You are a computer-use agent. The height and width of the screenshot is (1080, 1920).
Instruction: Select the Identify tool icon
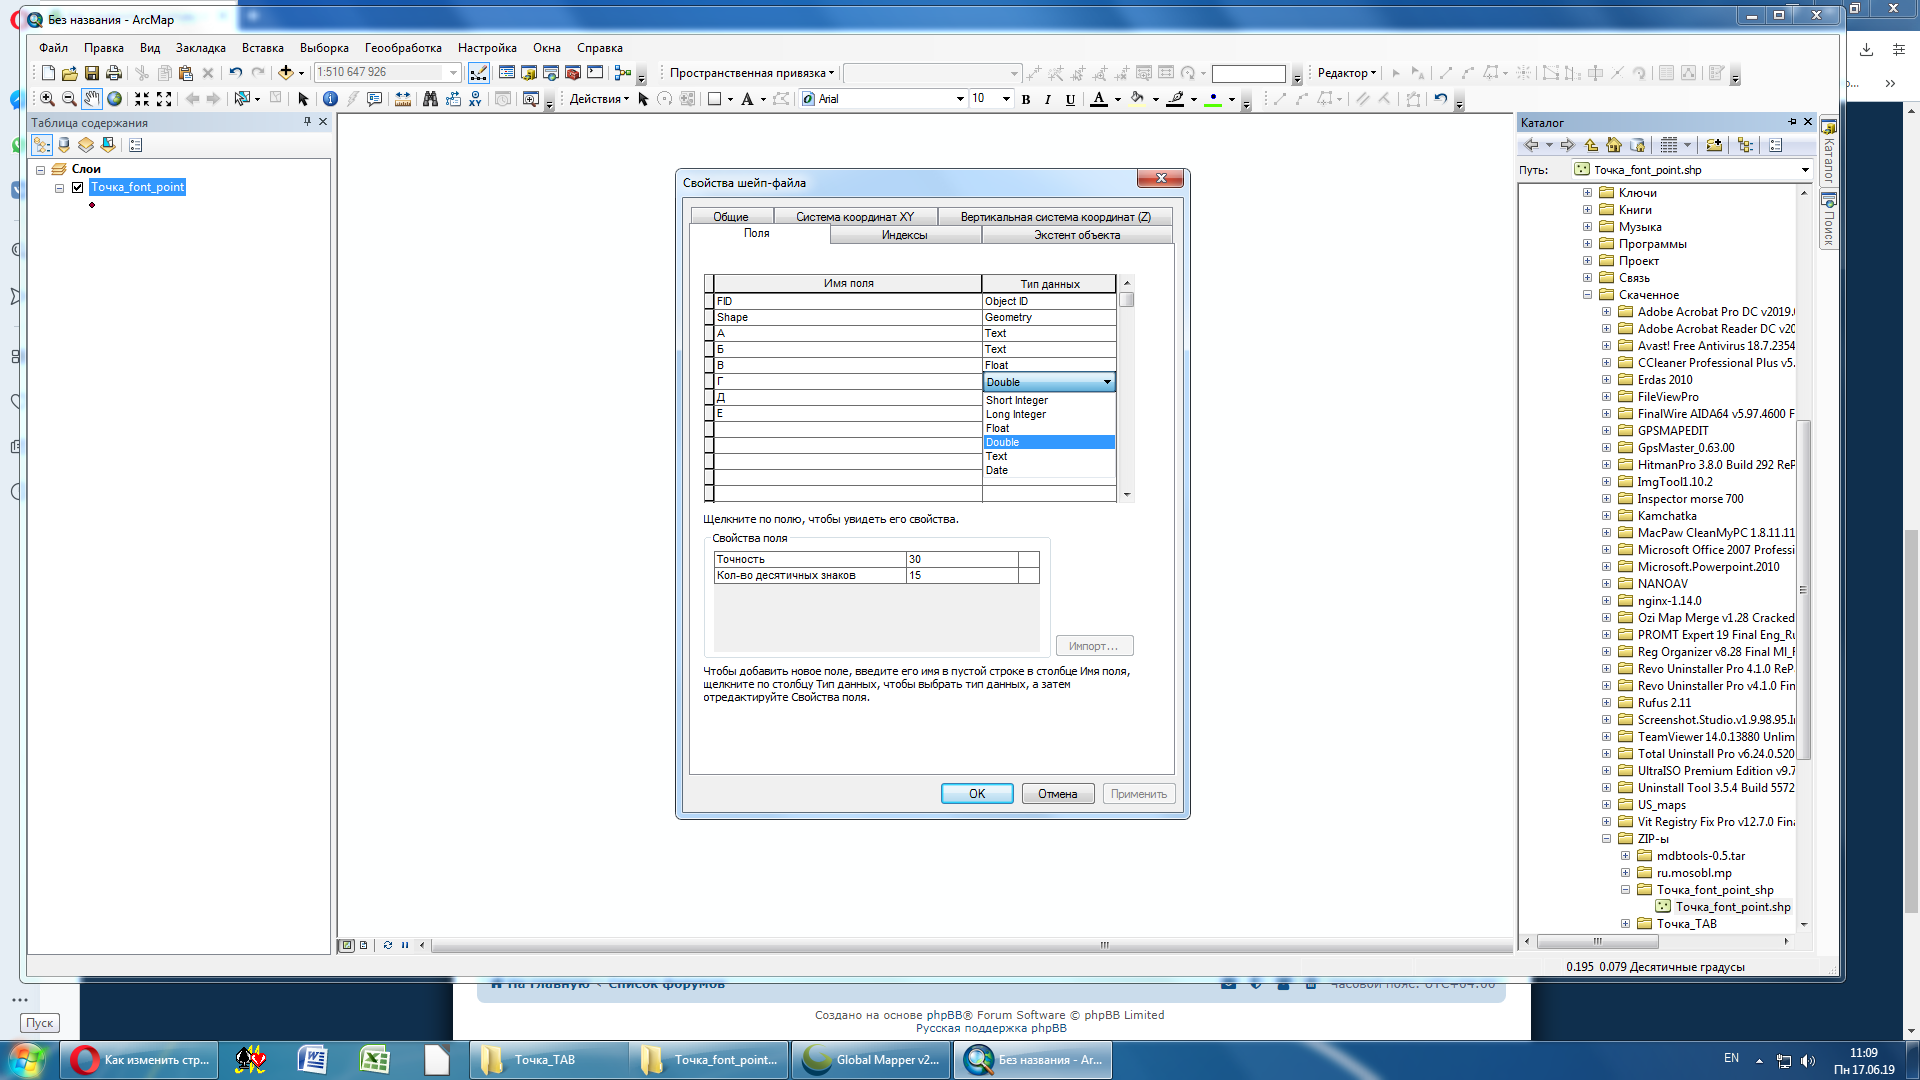tap(330, 99)
